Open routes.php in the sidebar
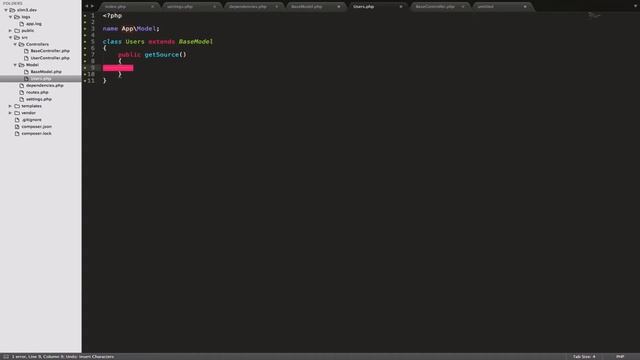Screen dimensions: 640x360 tap(37, 93)
